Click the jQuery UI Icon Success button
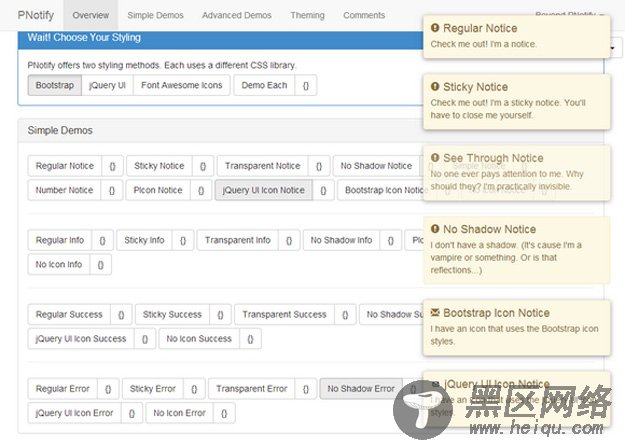 tap(81, 339)
